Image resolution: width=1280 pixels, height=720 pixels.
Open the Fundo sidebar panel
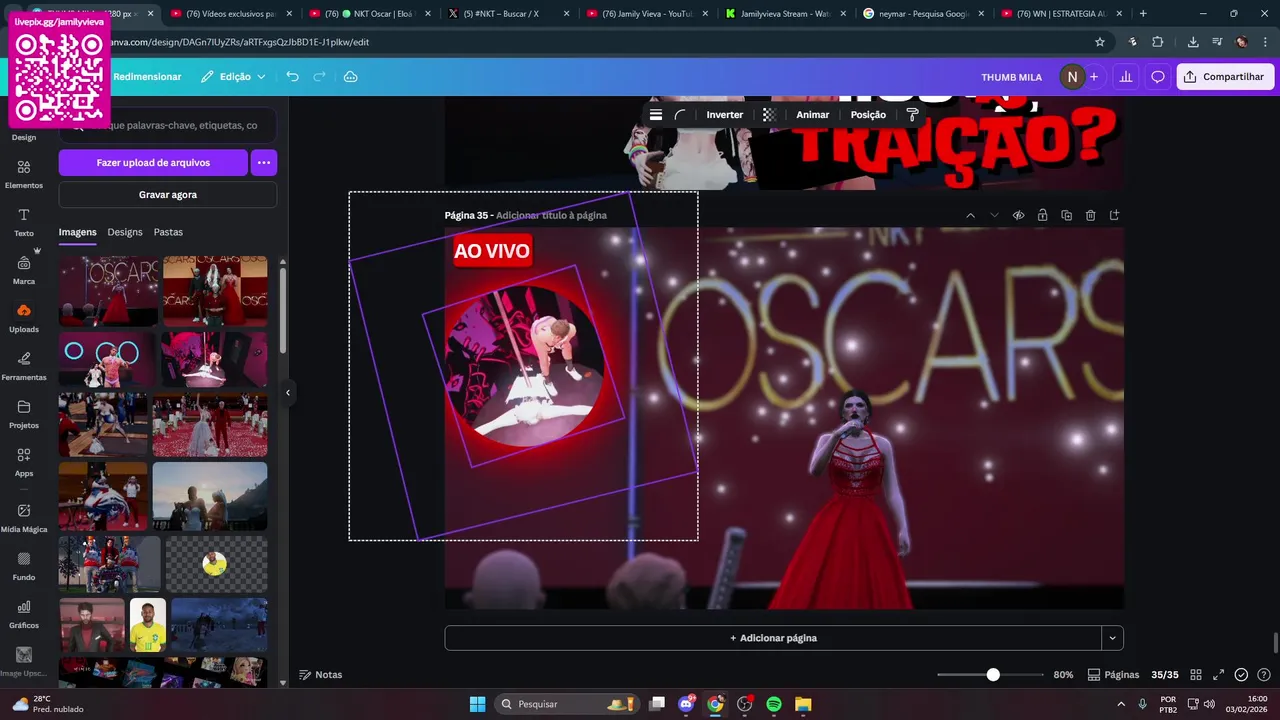[x=24, y=566]
